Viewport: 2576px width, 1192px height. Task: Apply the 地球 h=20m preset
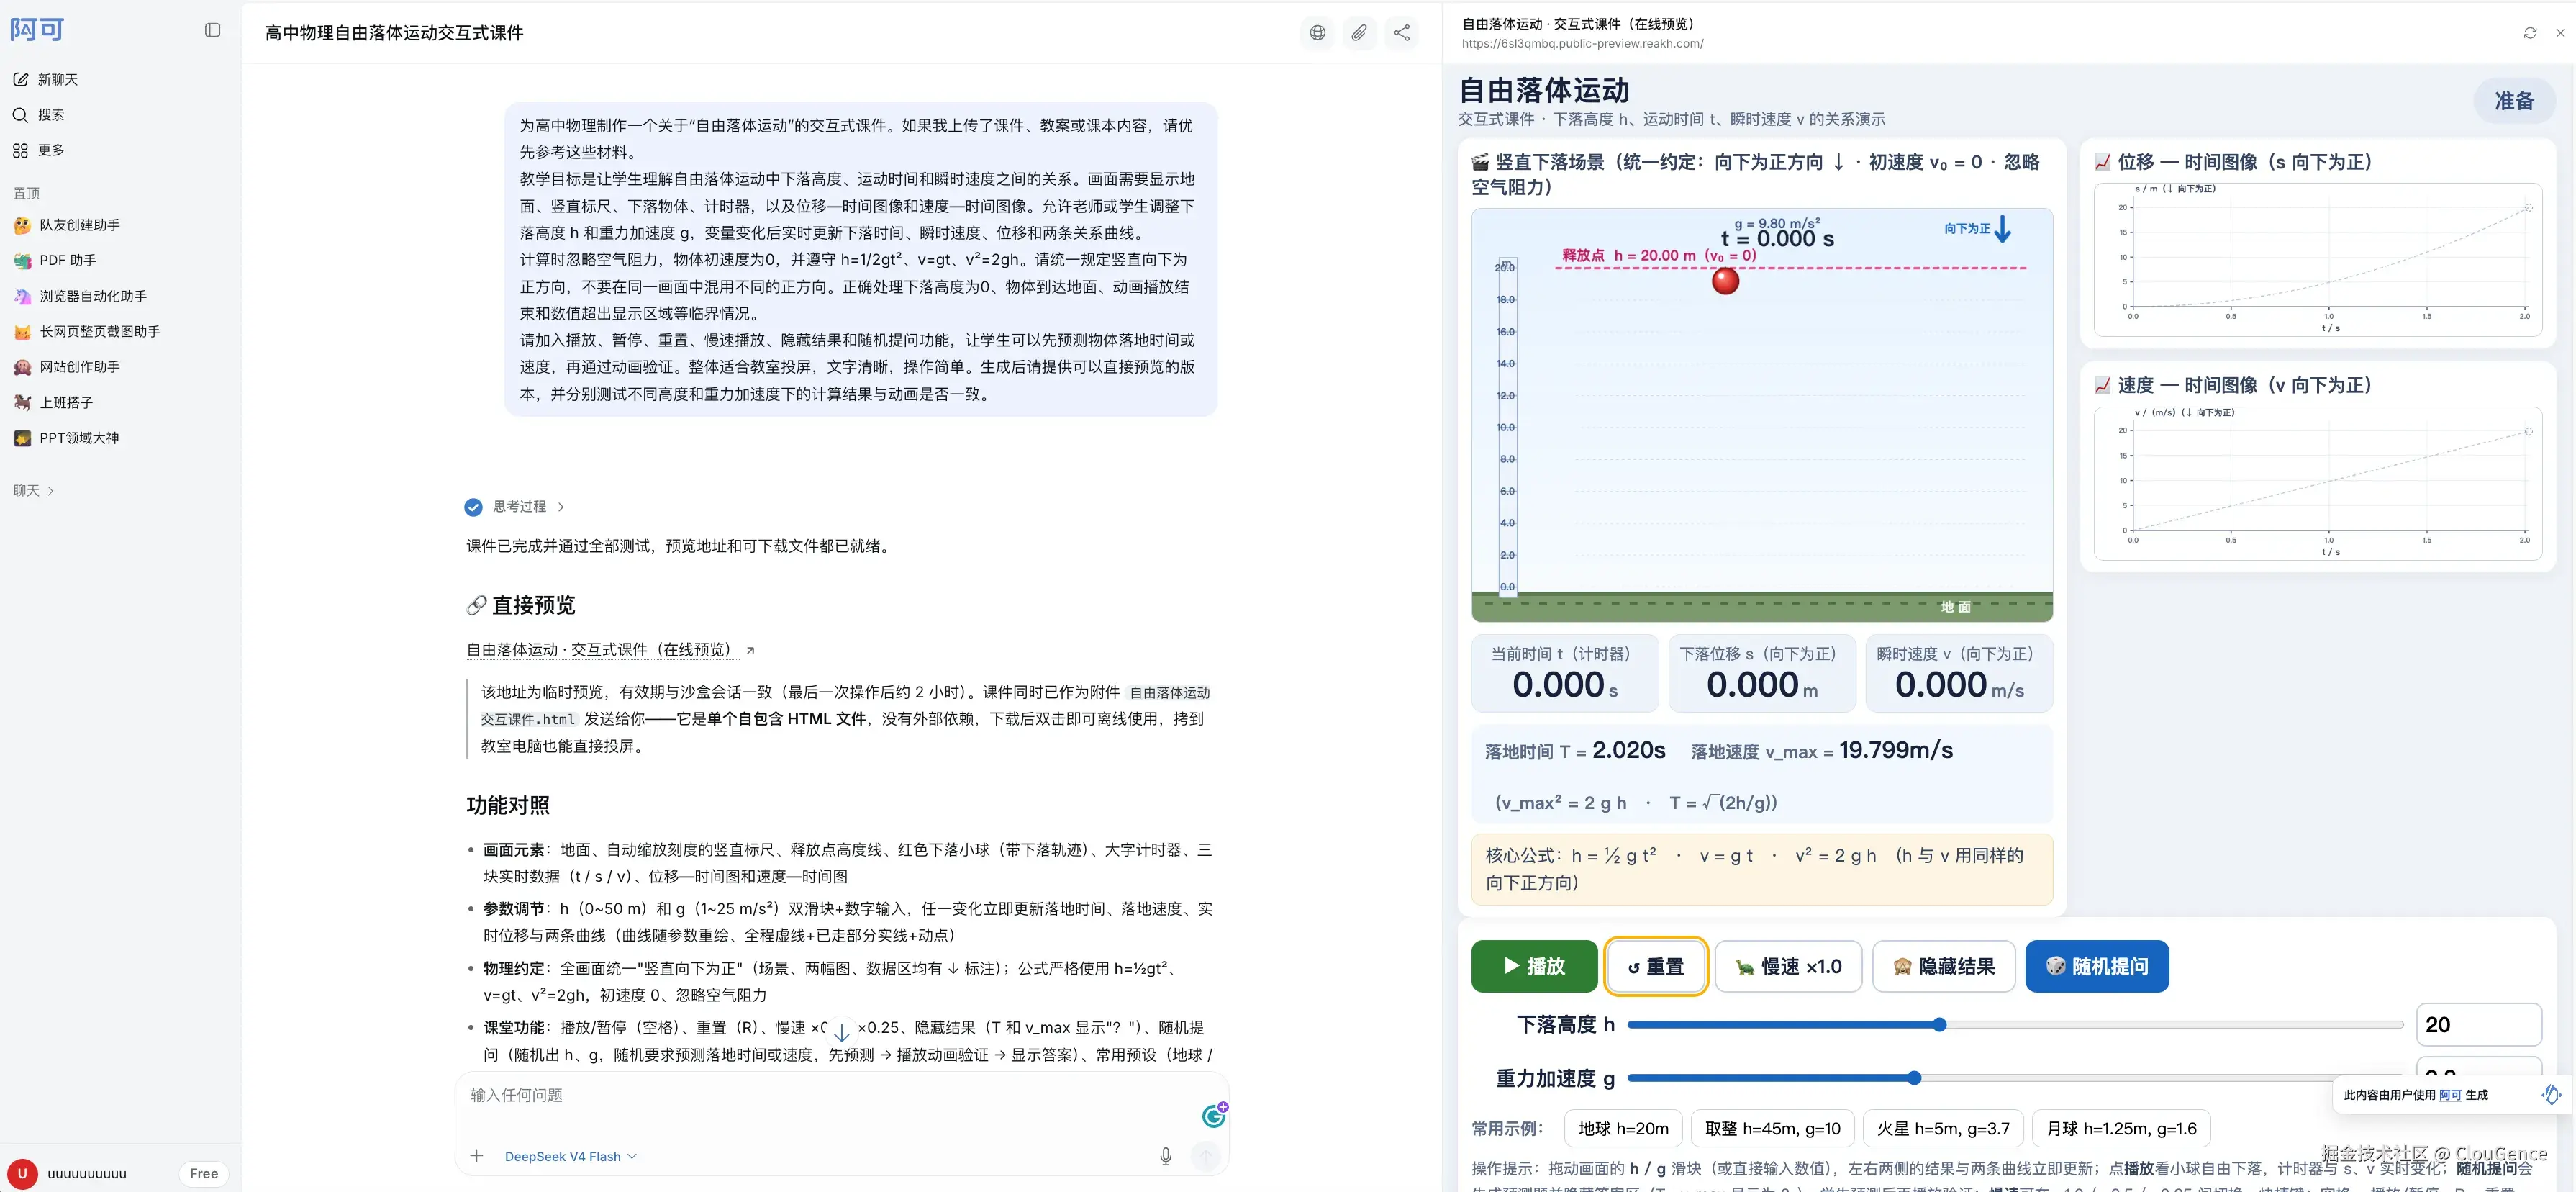(x=1623, y=1129)
